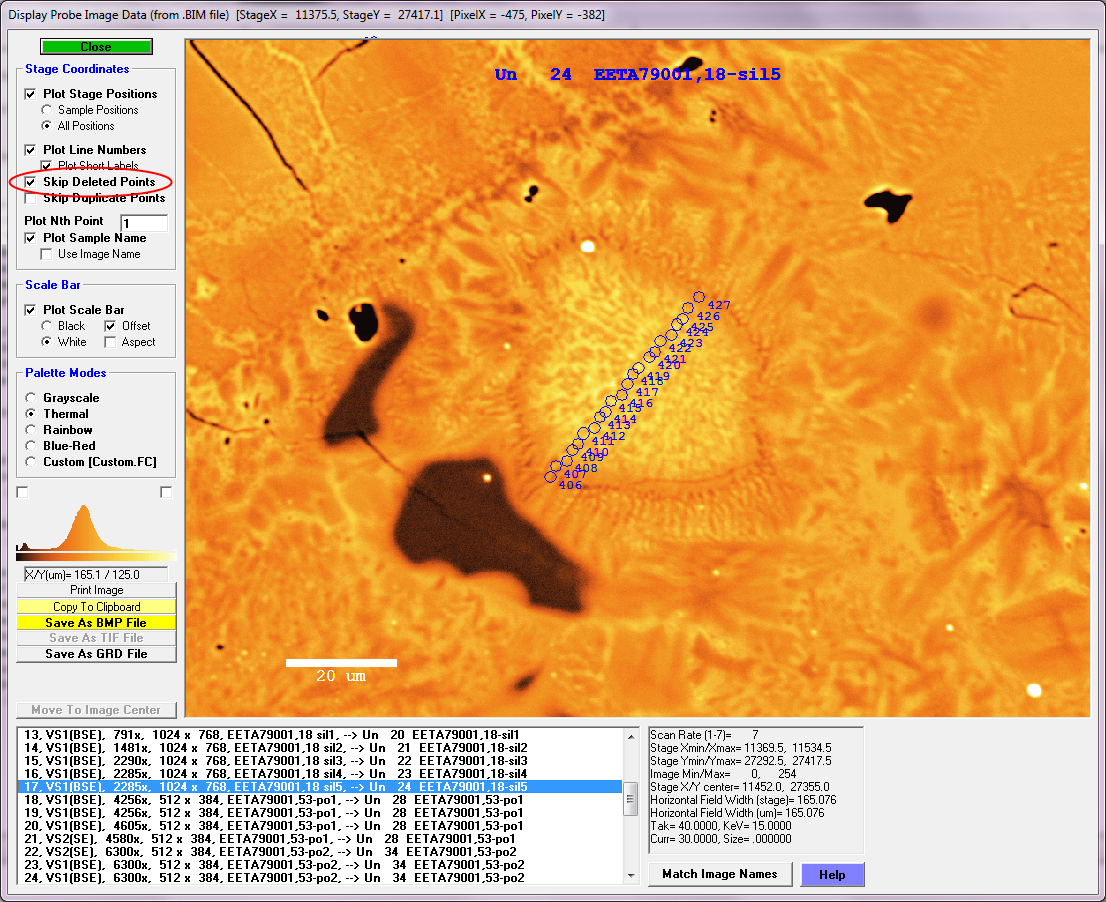The image size is (1106, 902).
Task: Select Black scale bar color
Action: tap(47, 326)
